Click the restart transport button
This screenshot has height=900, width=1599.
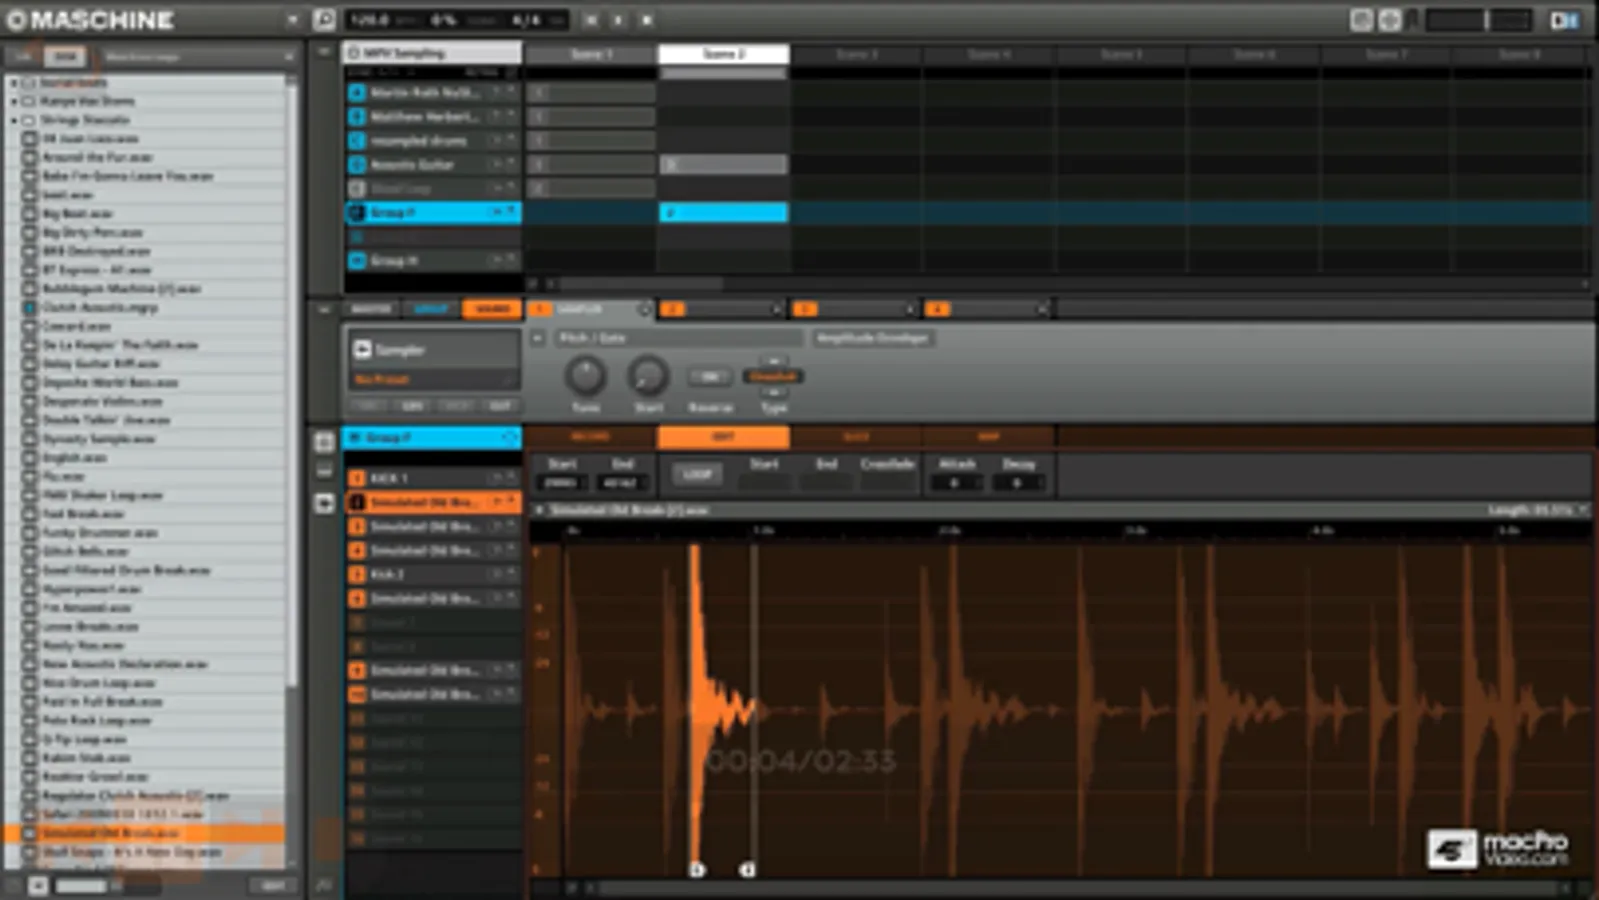(591, 20)
